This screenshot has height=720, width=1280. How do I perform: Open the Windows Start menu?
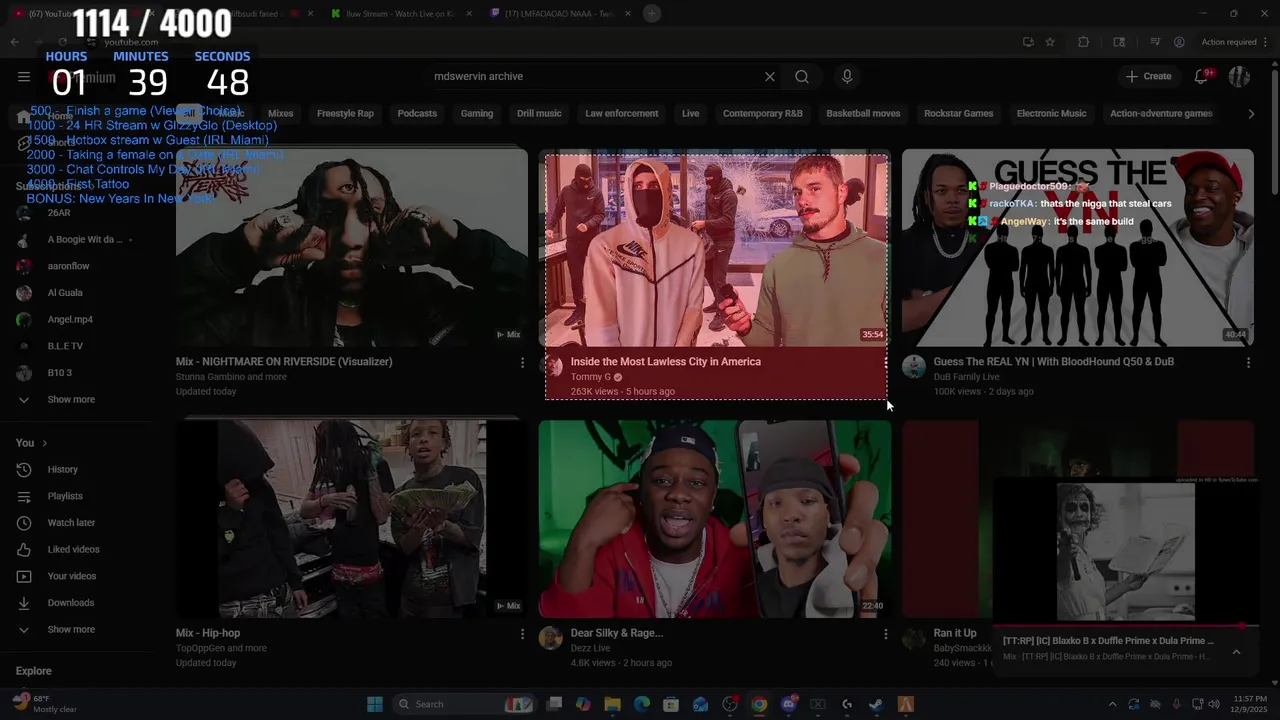point(375,704)
